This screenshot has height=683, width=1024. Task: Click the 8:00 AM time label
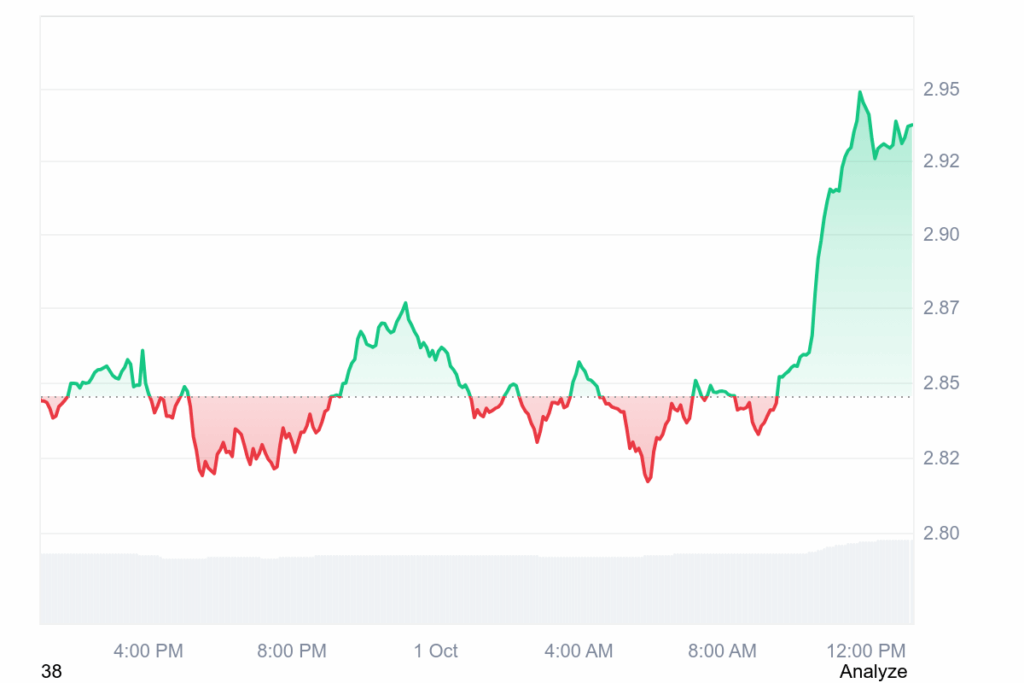(723, 651)
